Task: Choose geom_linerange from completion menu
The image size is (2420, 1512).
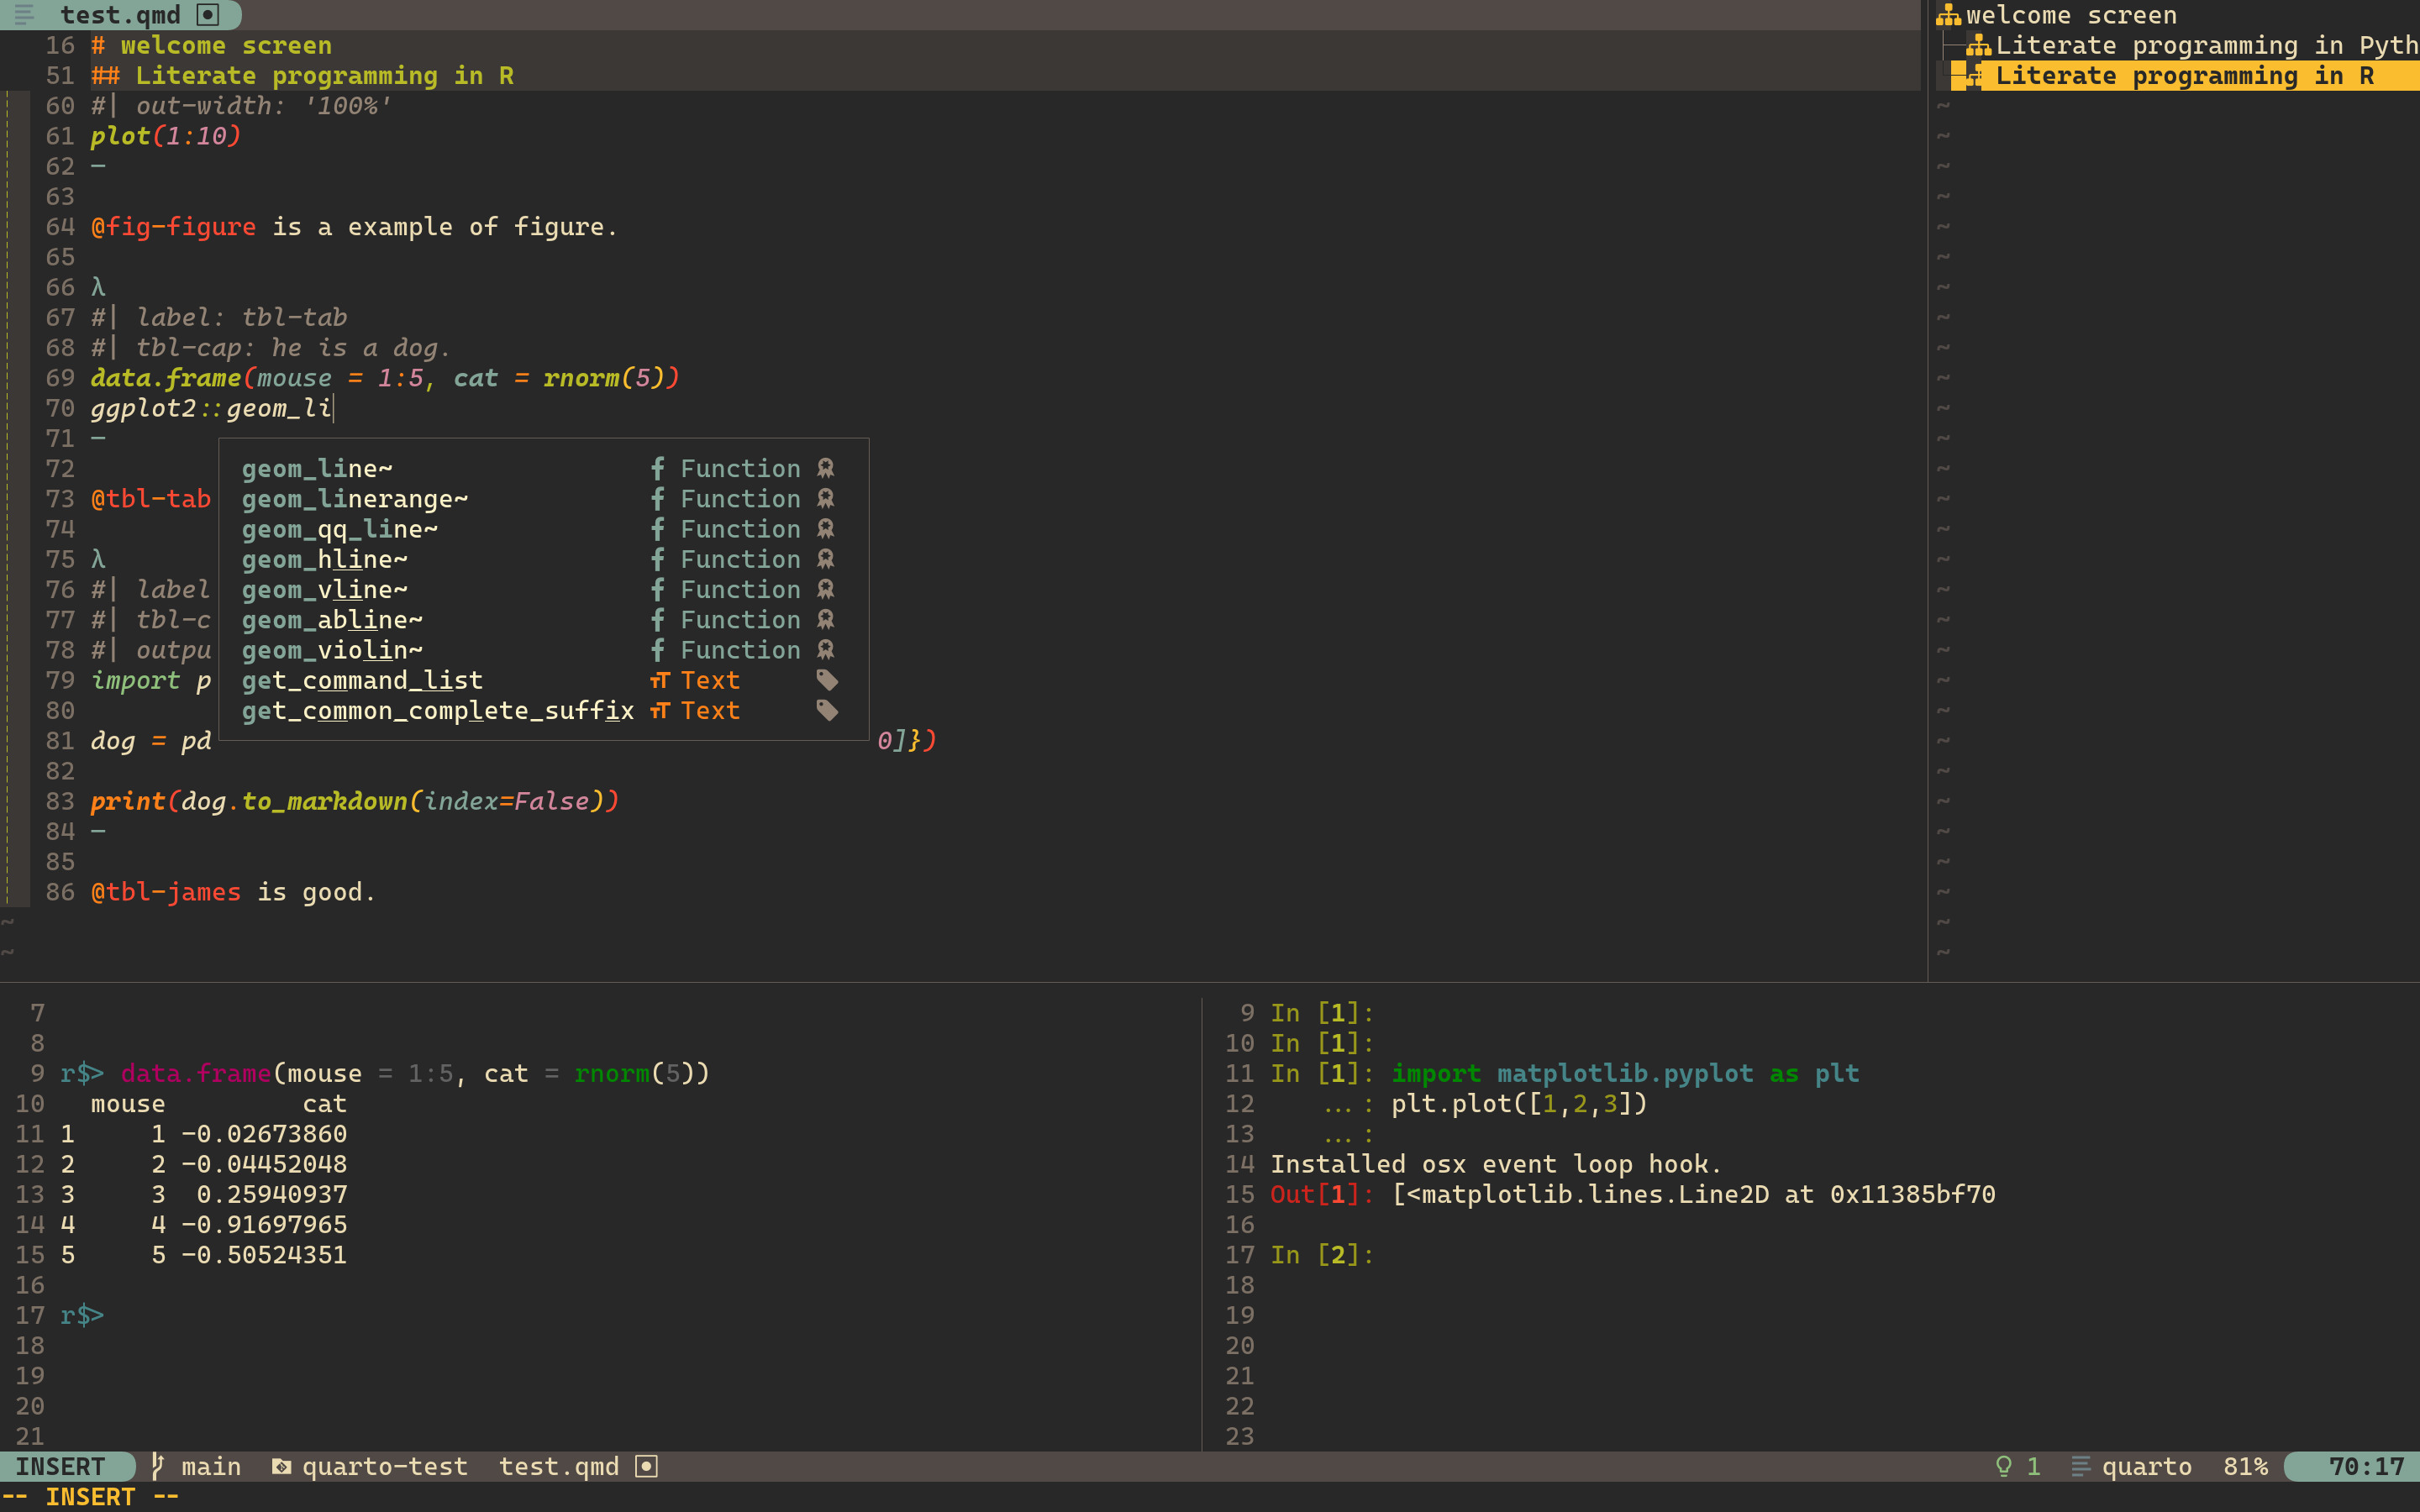Action: click(354, 498)
